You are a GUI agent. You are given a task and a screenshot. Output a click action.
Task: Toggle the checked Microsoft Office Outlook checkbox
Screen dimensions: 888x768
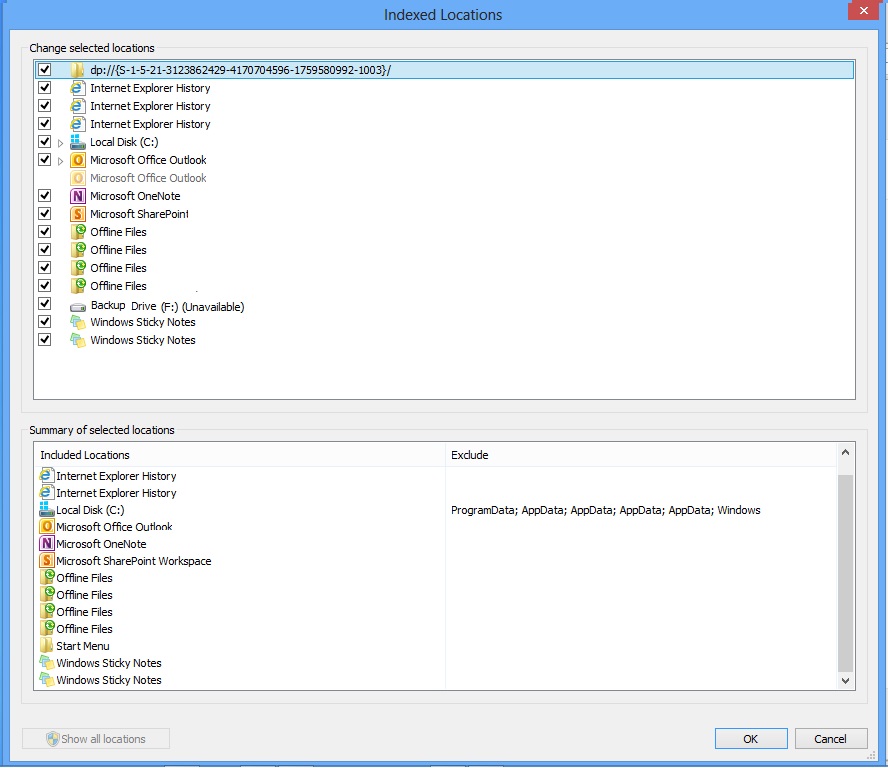pyautogui.click(x=44, y=159)
